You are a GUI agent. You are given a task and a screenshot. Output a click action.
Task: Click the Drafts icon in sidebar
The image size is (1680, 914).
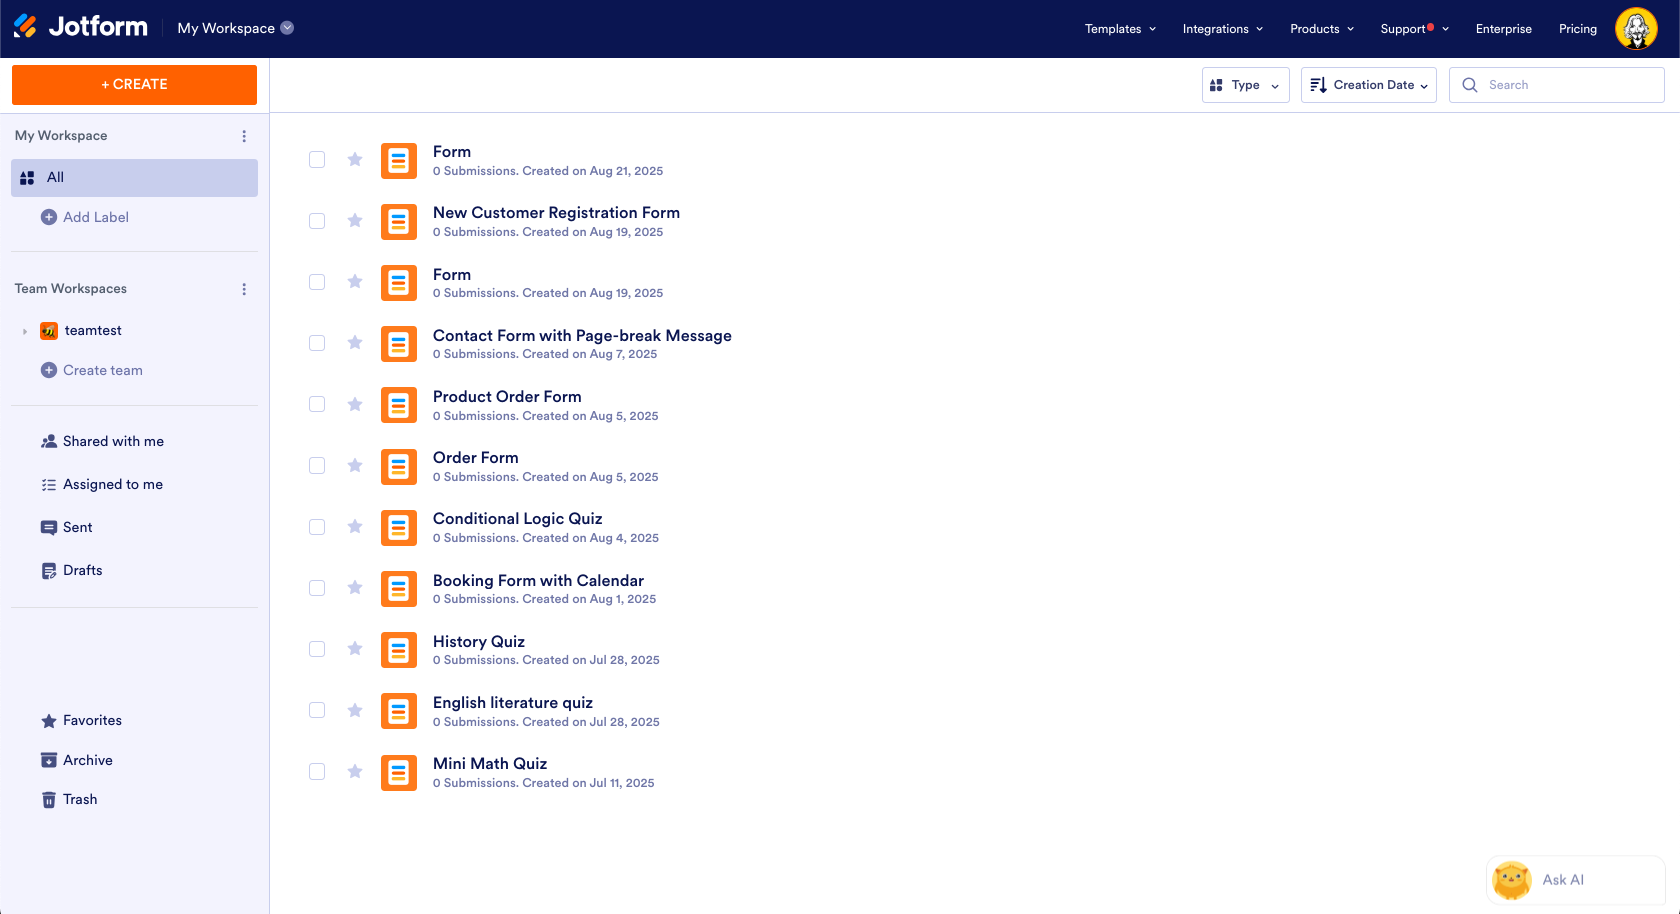(x=48, y=570)
